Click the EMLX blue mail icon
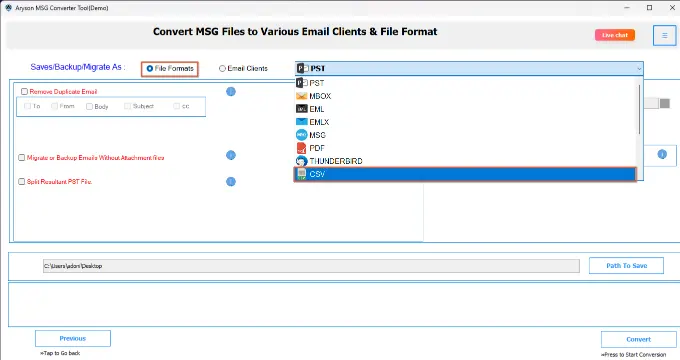The width and height of the screenshot is (680, 360). 301,122
